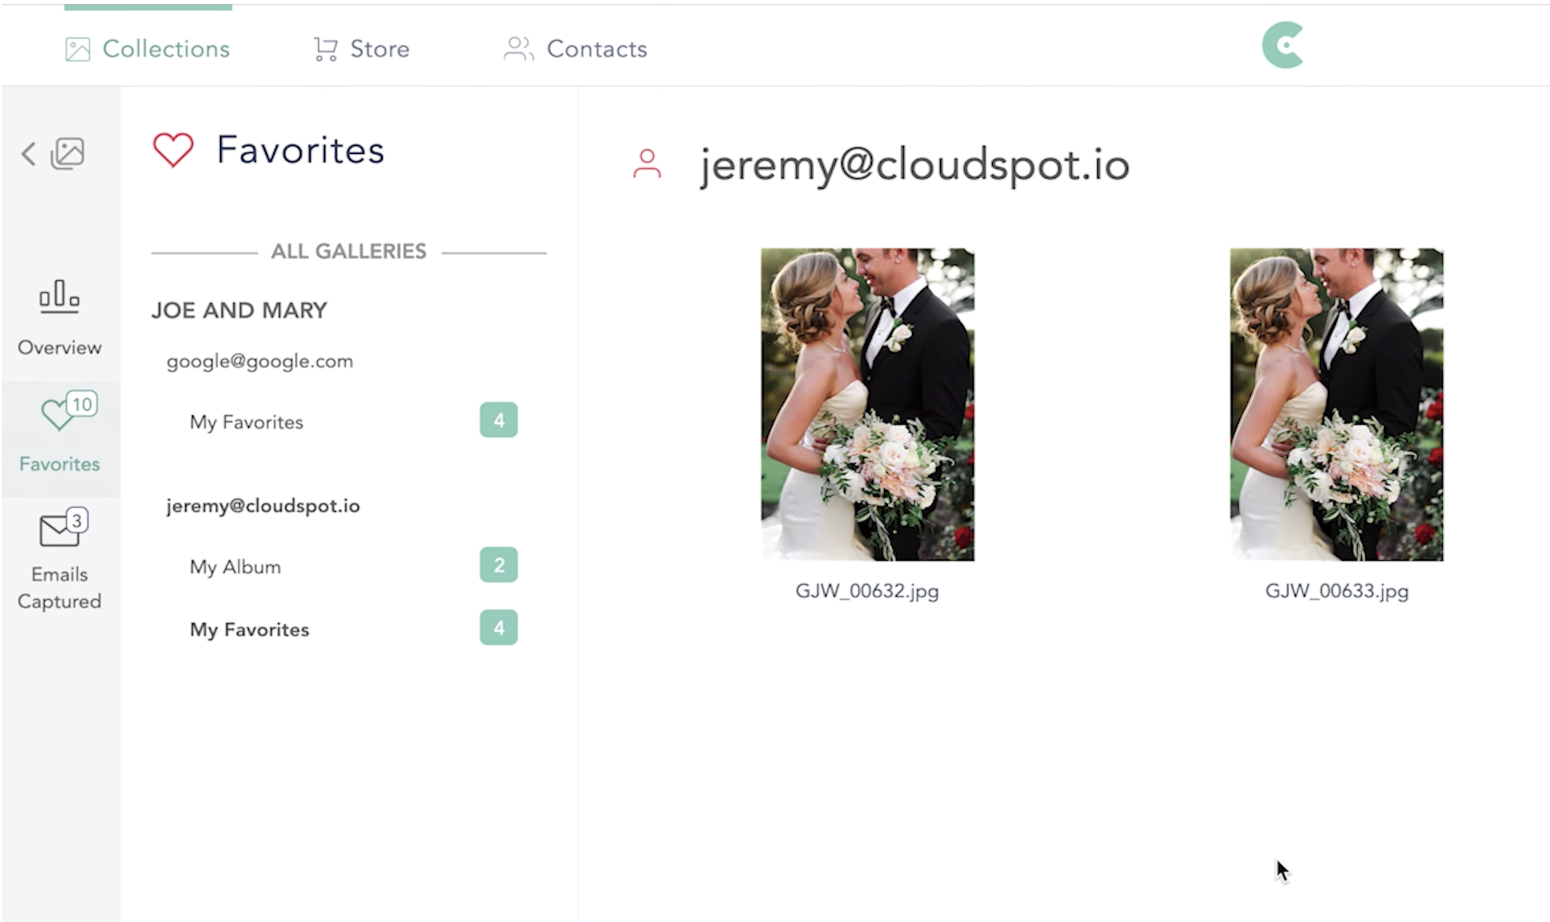Select the google@google.com user

click(260, 361)
